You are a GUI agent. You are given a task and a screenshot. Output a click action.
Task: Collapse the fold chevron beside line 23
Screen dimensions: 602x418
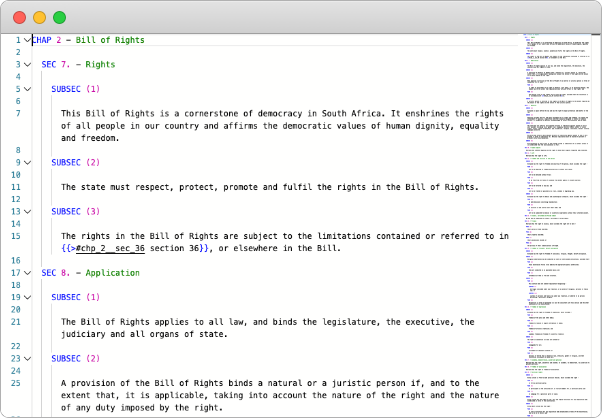tap(27, 359)
